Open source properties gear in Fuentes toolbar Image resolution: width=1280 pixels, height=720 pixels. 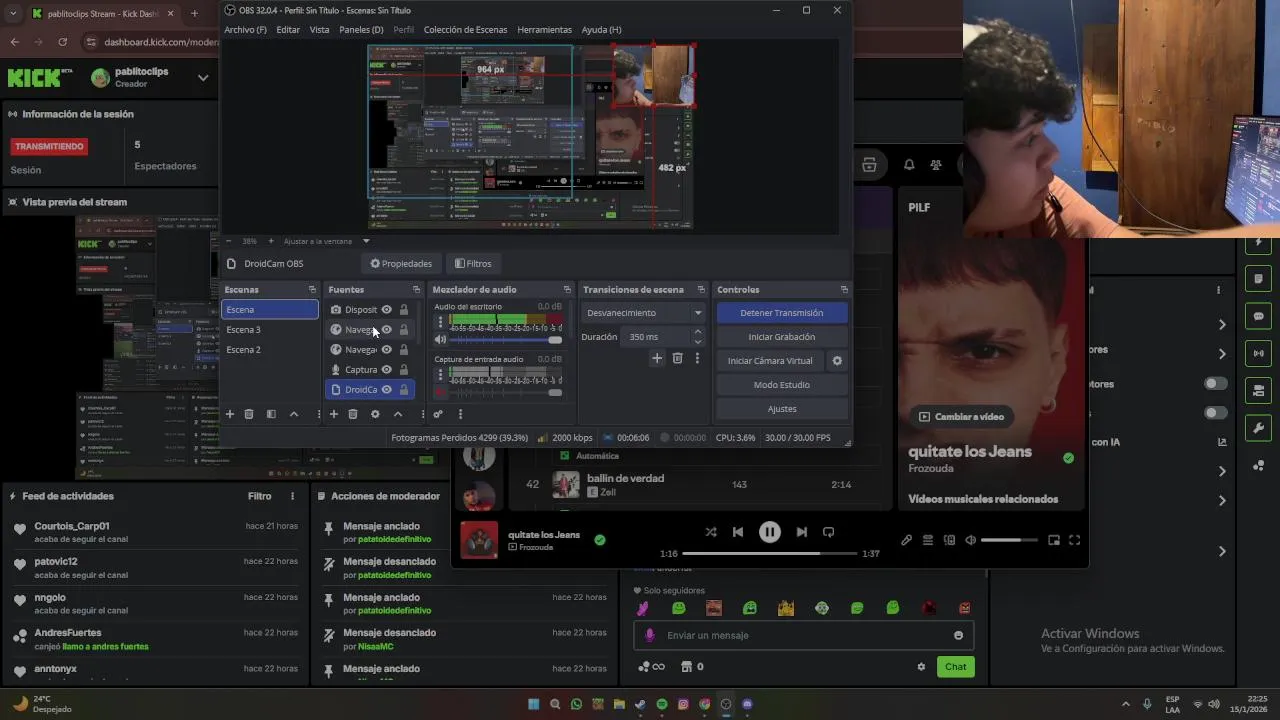tap(375, 414)
